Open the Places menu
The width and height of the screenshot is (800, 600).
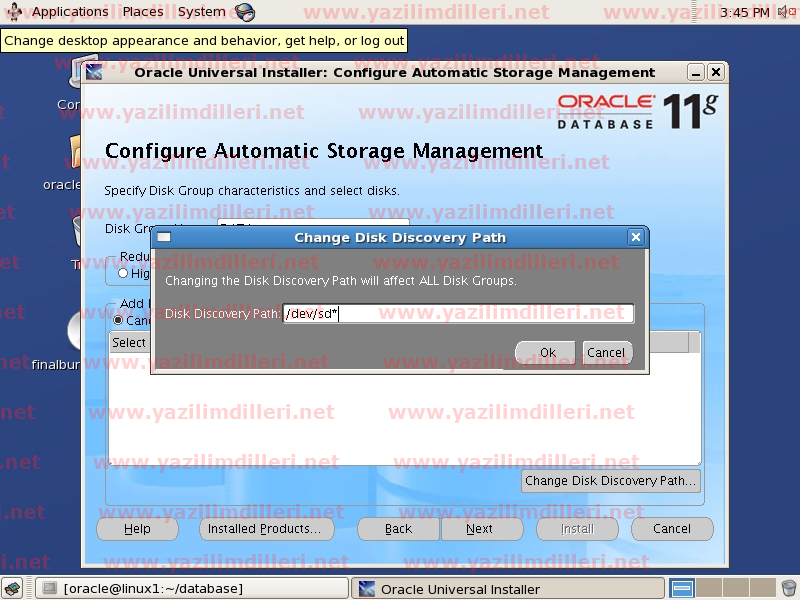click(x=142, y=12)
